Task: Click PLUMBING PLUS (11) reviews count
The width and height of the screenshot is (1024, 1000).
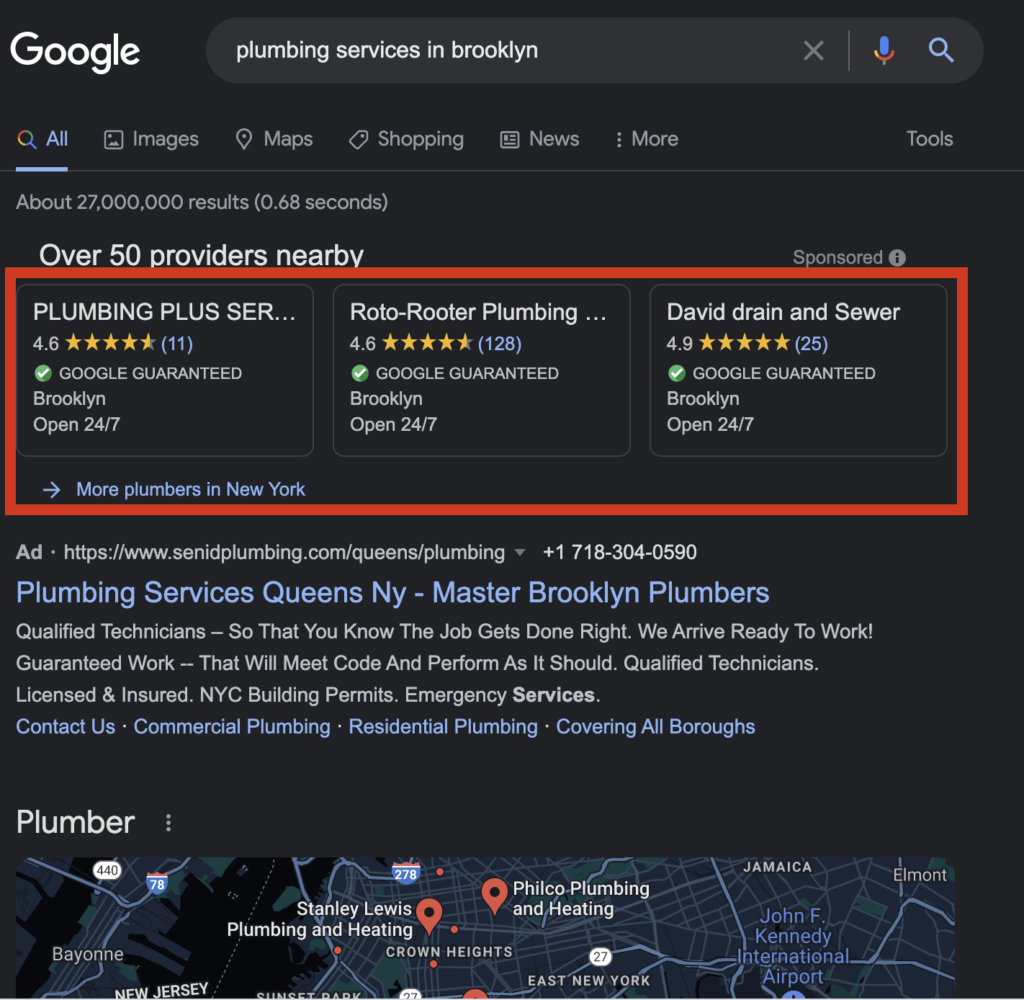Action: (x=177, y=343)
